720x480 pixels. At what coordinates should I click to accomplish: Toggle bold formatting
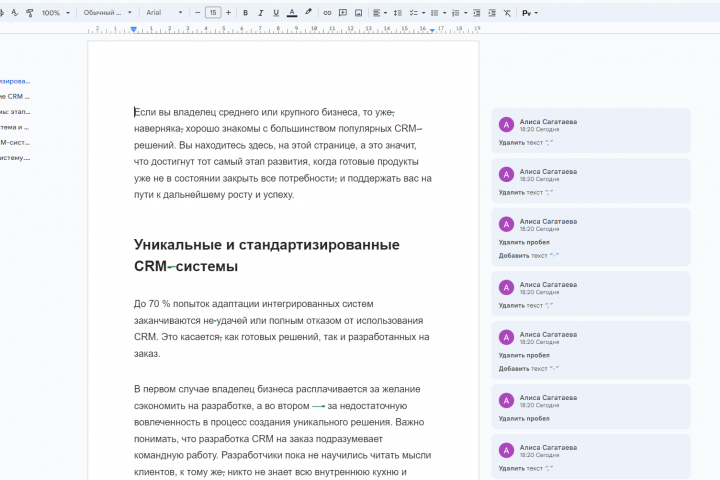[x=245, y=13]
